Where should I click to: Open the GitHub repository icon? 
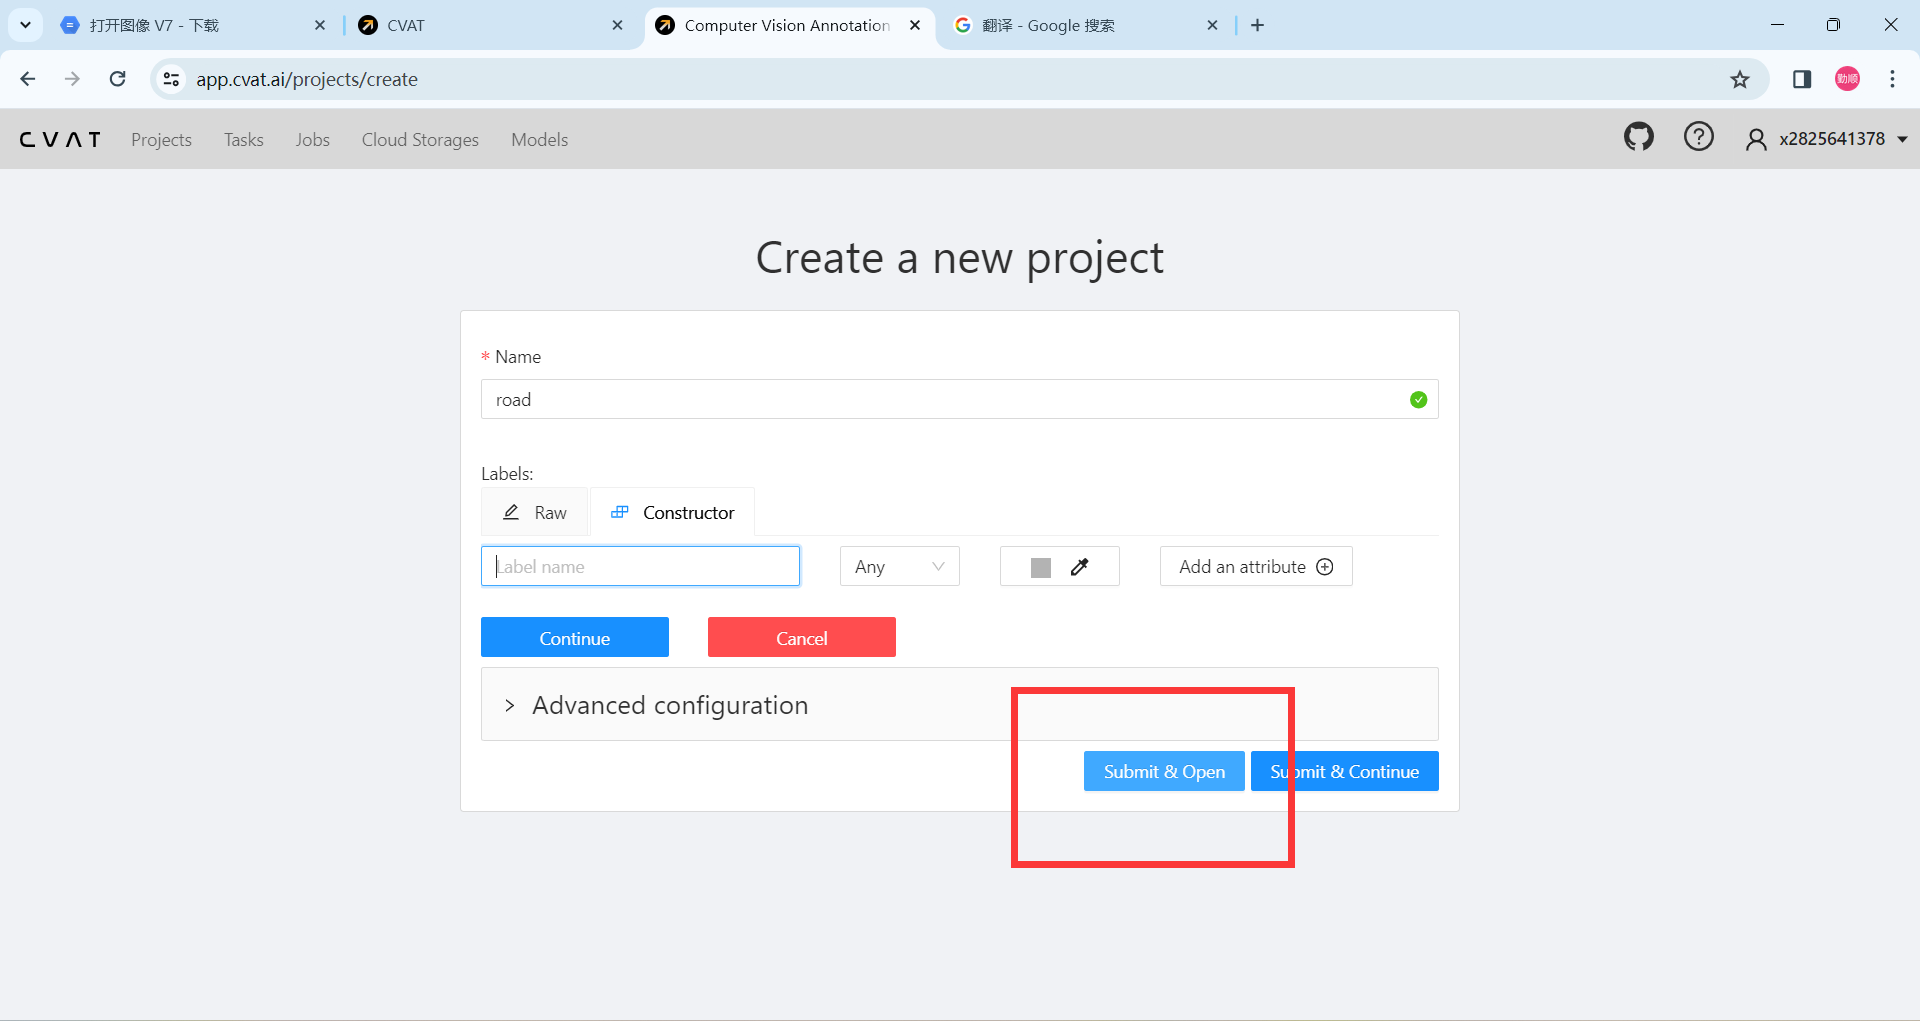point(1638,137)
